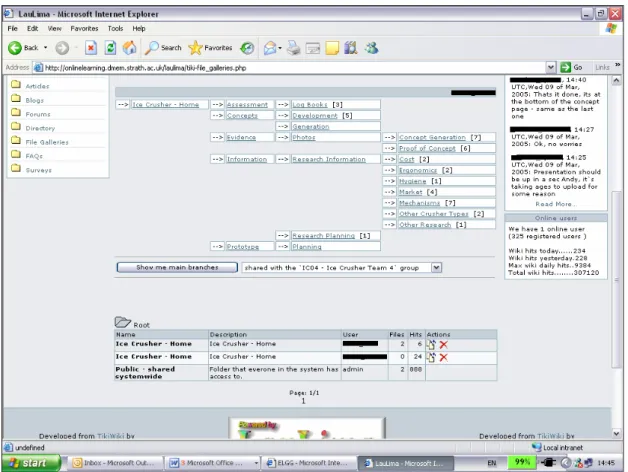The height and width of the screenshot is (472, 628).
Task: Click the Go button
Action: click(572, 67)
